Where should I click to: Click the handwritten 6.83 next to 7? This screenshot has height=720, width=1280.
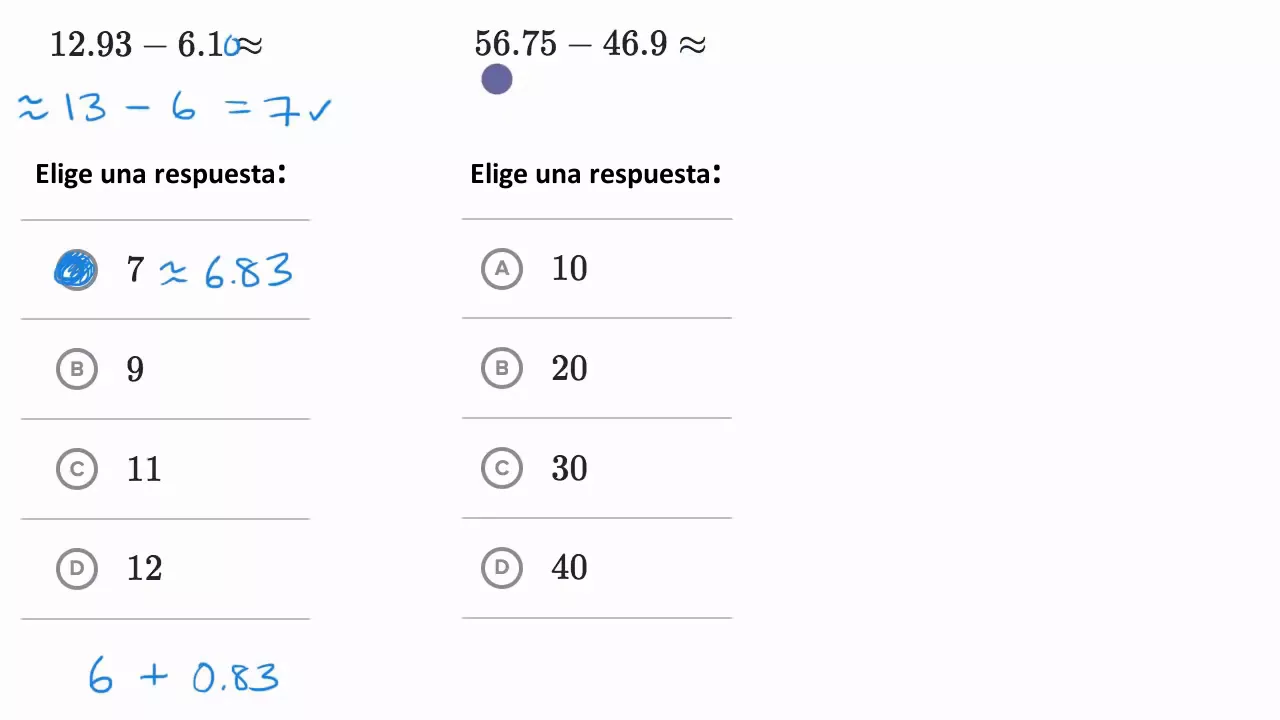[x=248, y=271]
